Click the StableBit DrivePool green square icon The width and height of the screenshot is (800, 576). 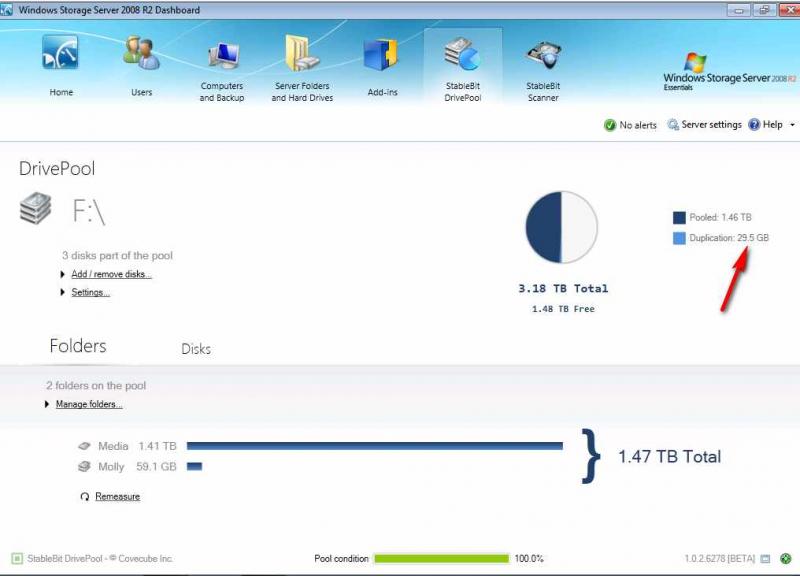point(17,559)
